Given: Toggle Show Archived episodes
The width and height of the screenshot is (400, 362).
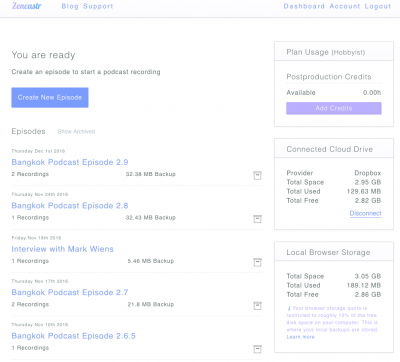Looking at the screenshot, I should pyautogui.click(x=76, y=131).
